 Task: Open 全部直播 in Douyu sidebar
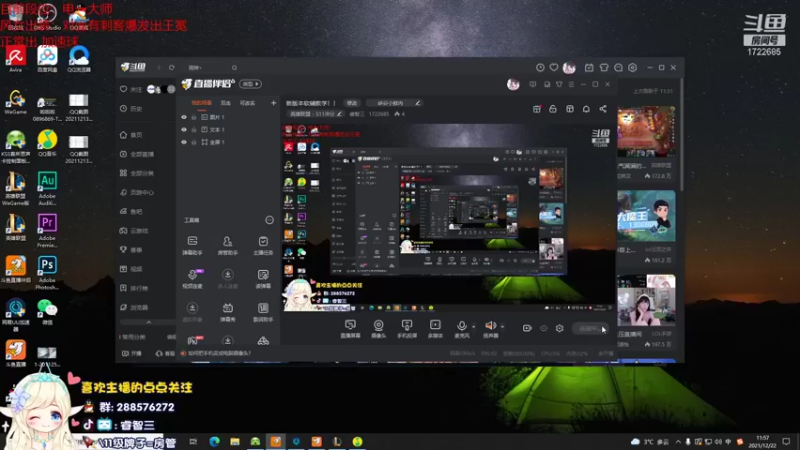pos(137,154)
